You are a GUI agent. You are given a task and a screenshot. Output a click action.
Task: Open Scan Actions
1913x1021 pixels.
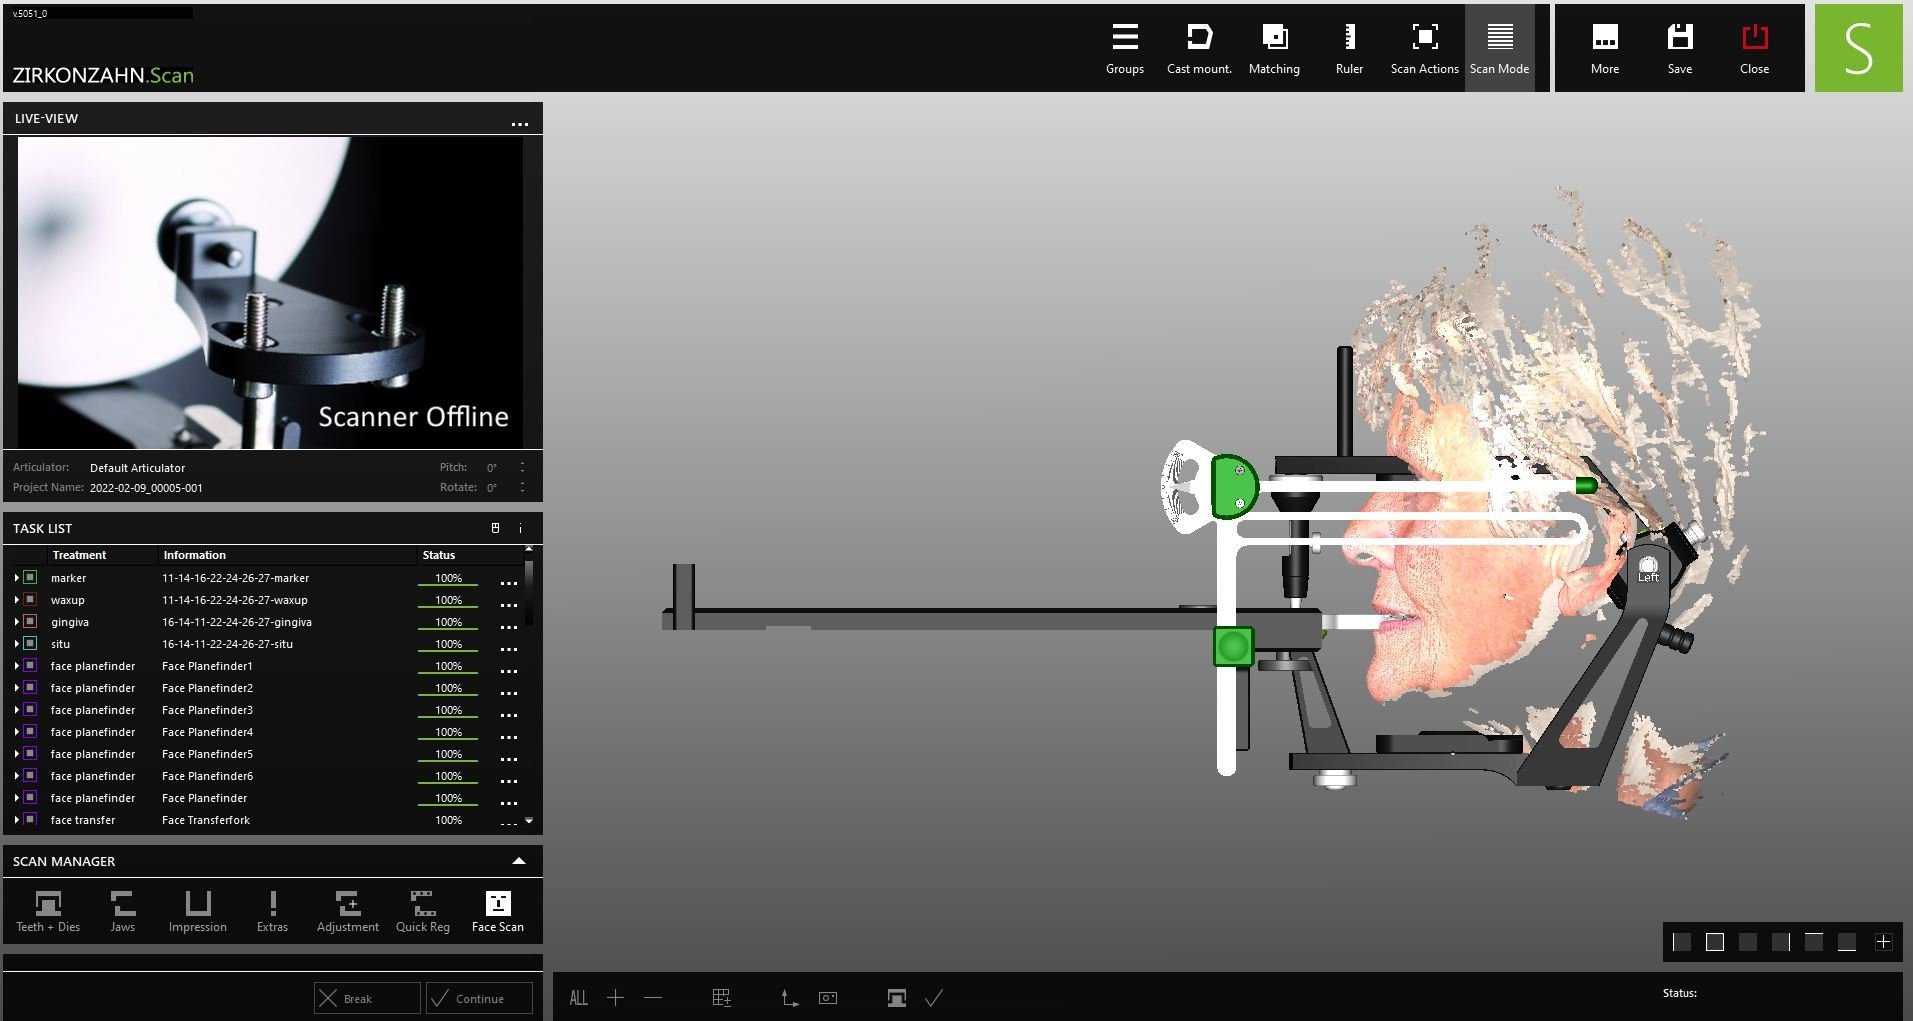(1424, 48)
